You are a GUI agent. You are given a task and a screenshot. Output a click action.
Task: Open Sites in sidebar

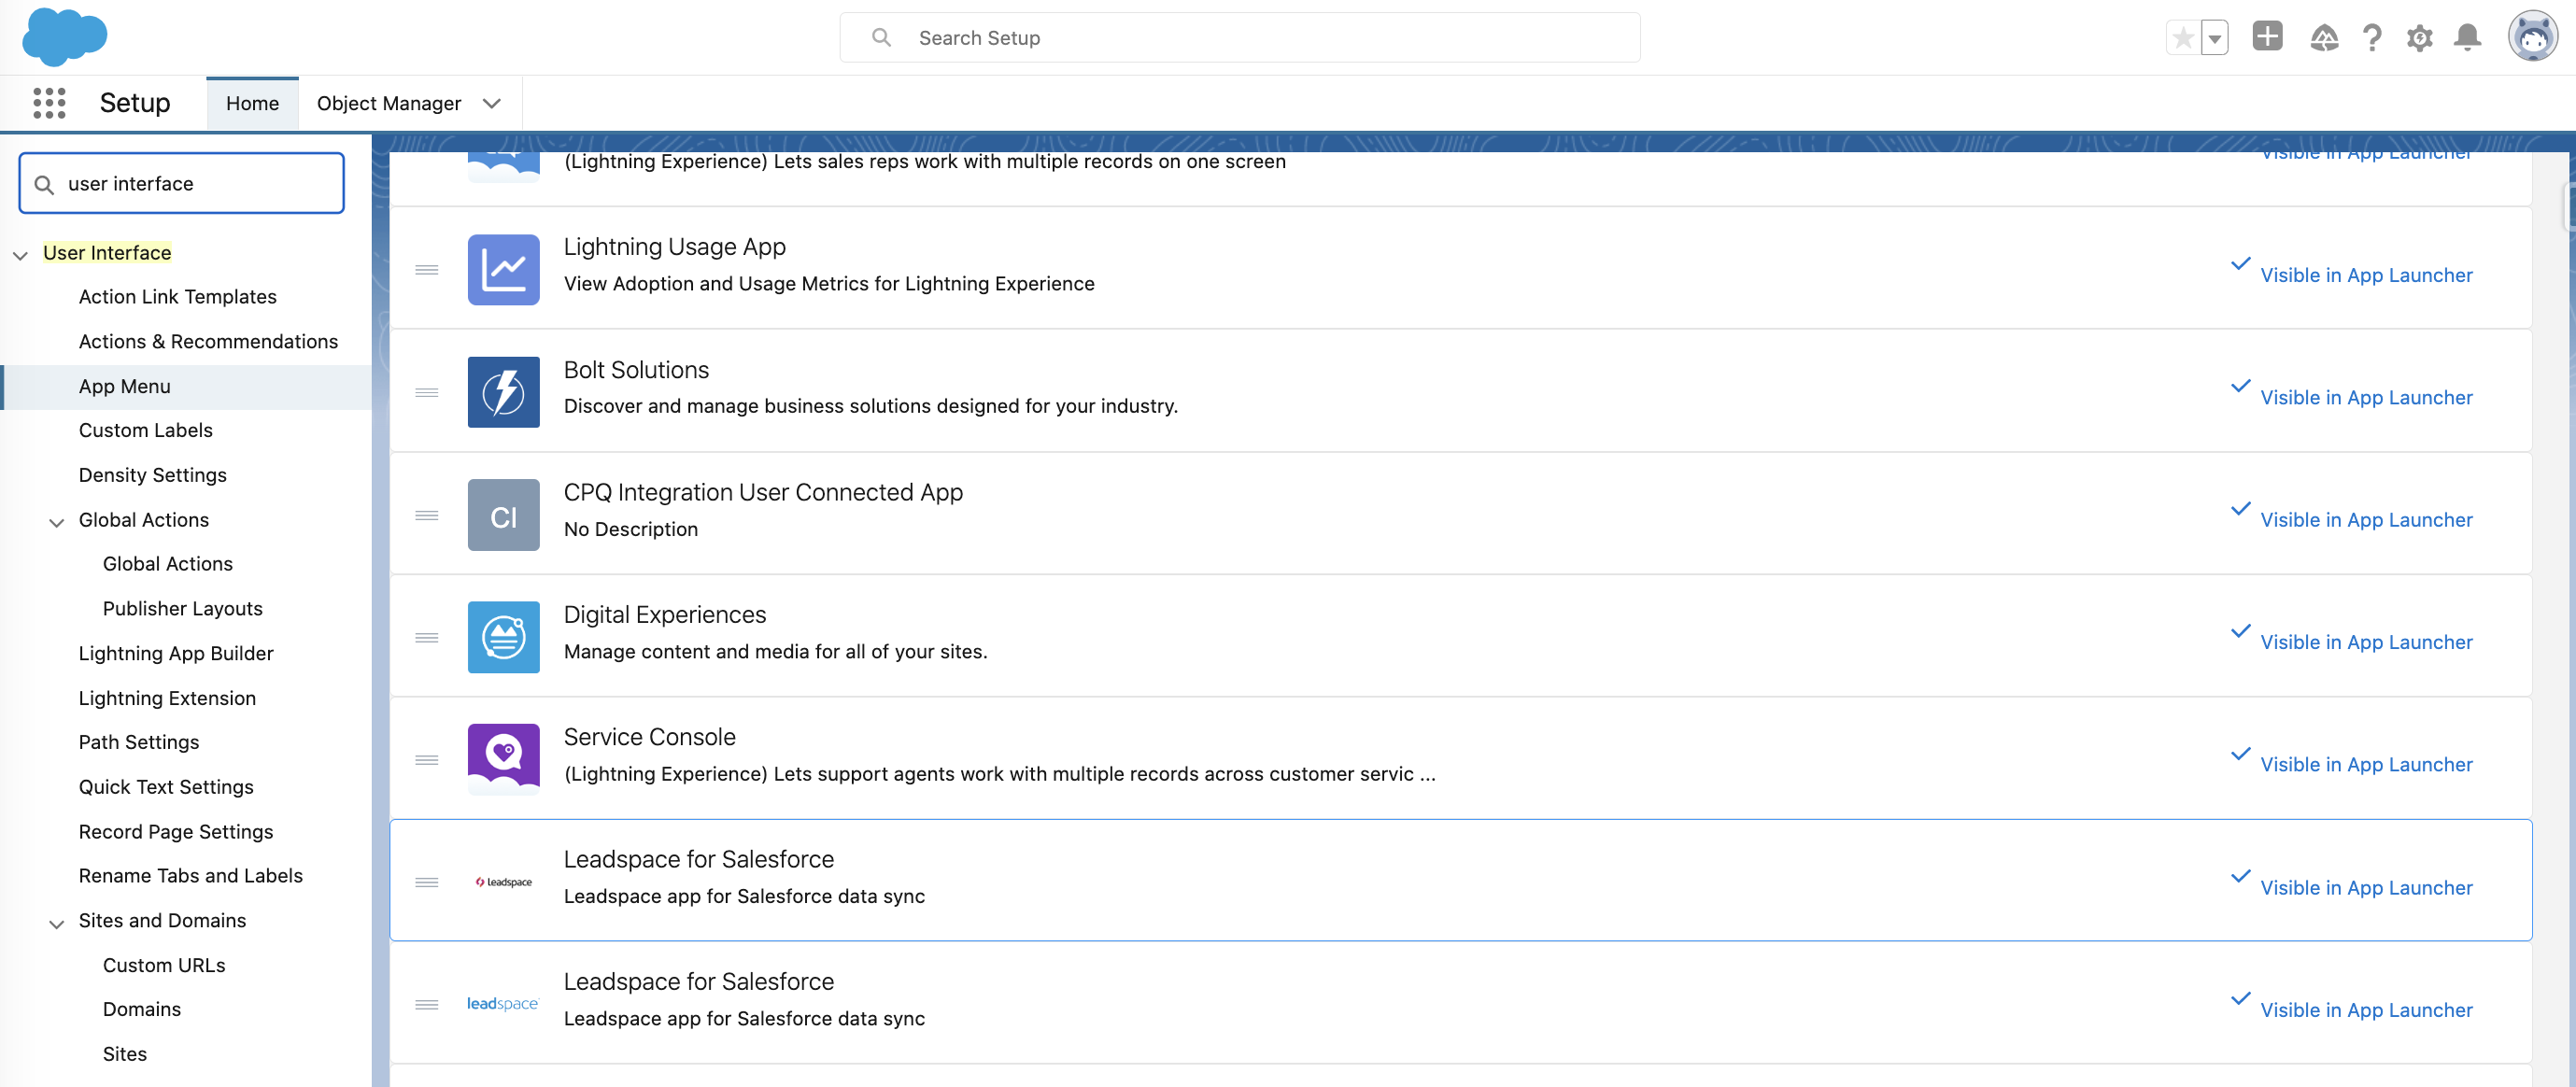pyautogui.click(x=125, y=1054)
